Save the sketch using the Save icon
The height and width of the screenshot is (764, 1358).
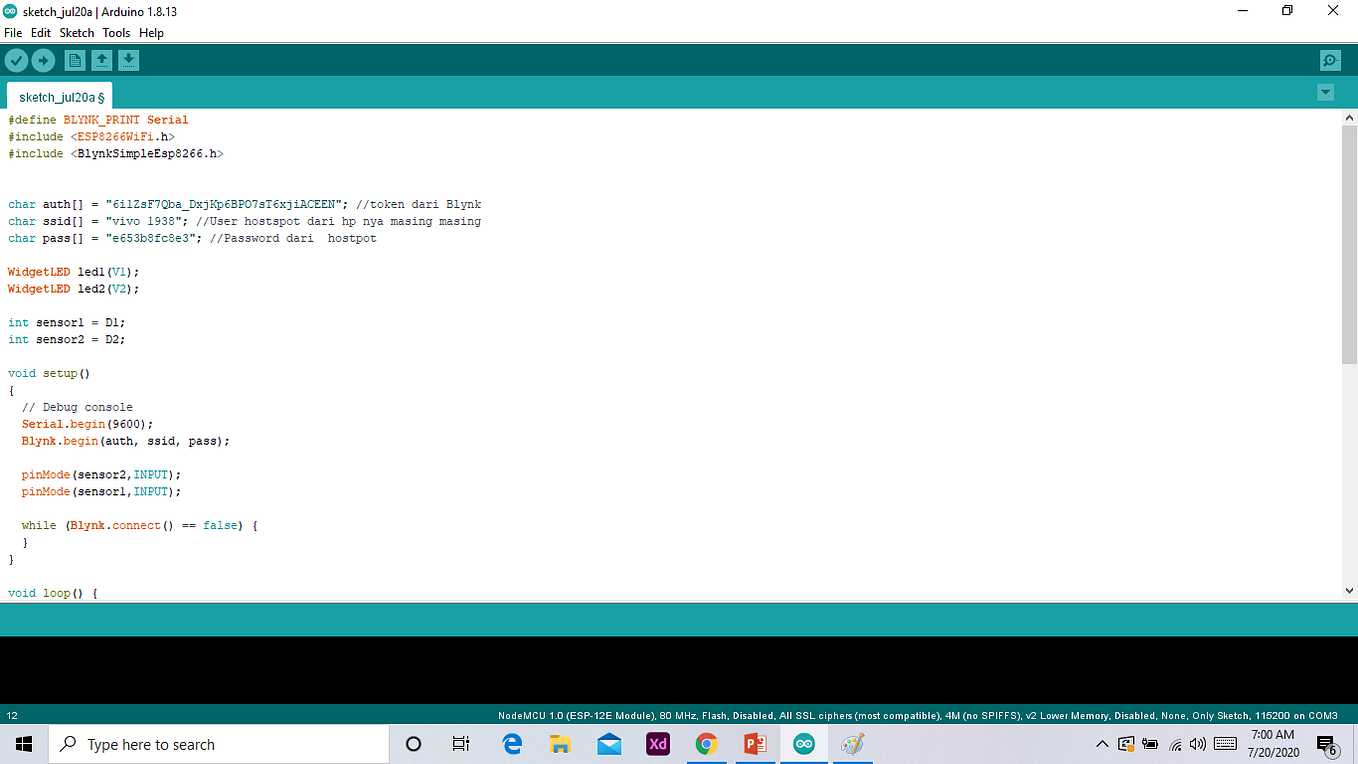point(128,60)
